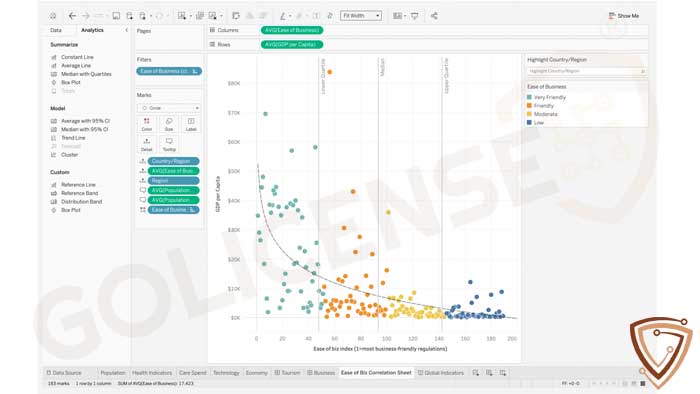Viewport: 700px width, 394px height.
Task: Click the New Dashboard icon in bottom tabs
Action: coord(489,373)
